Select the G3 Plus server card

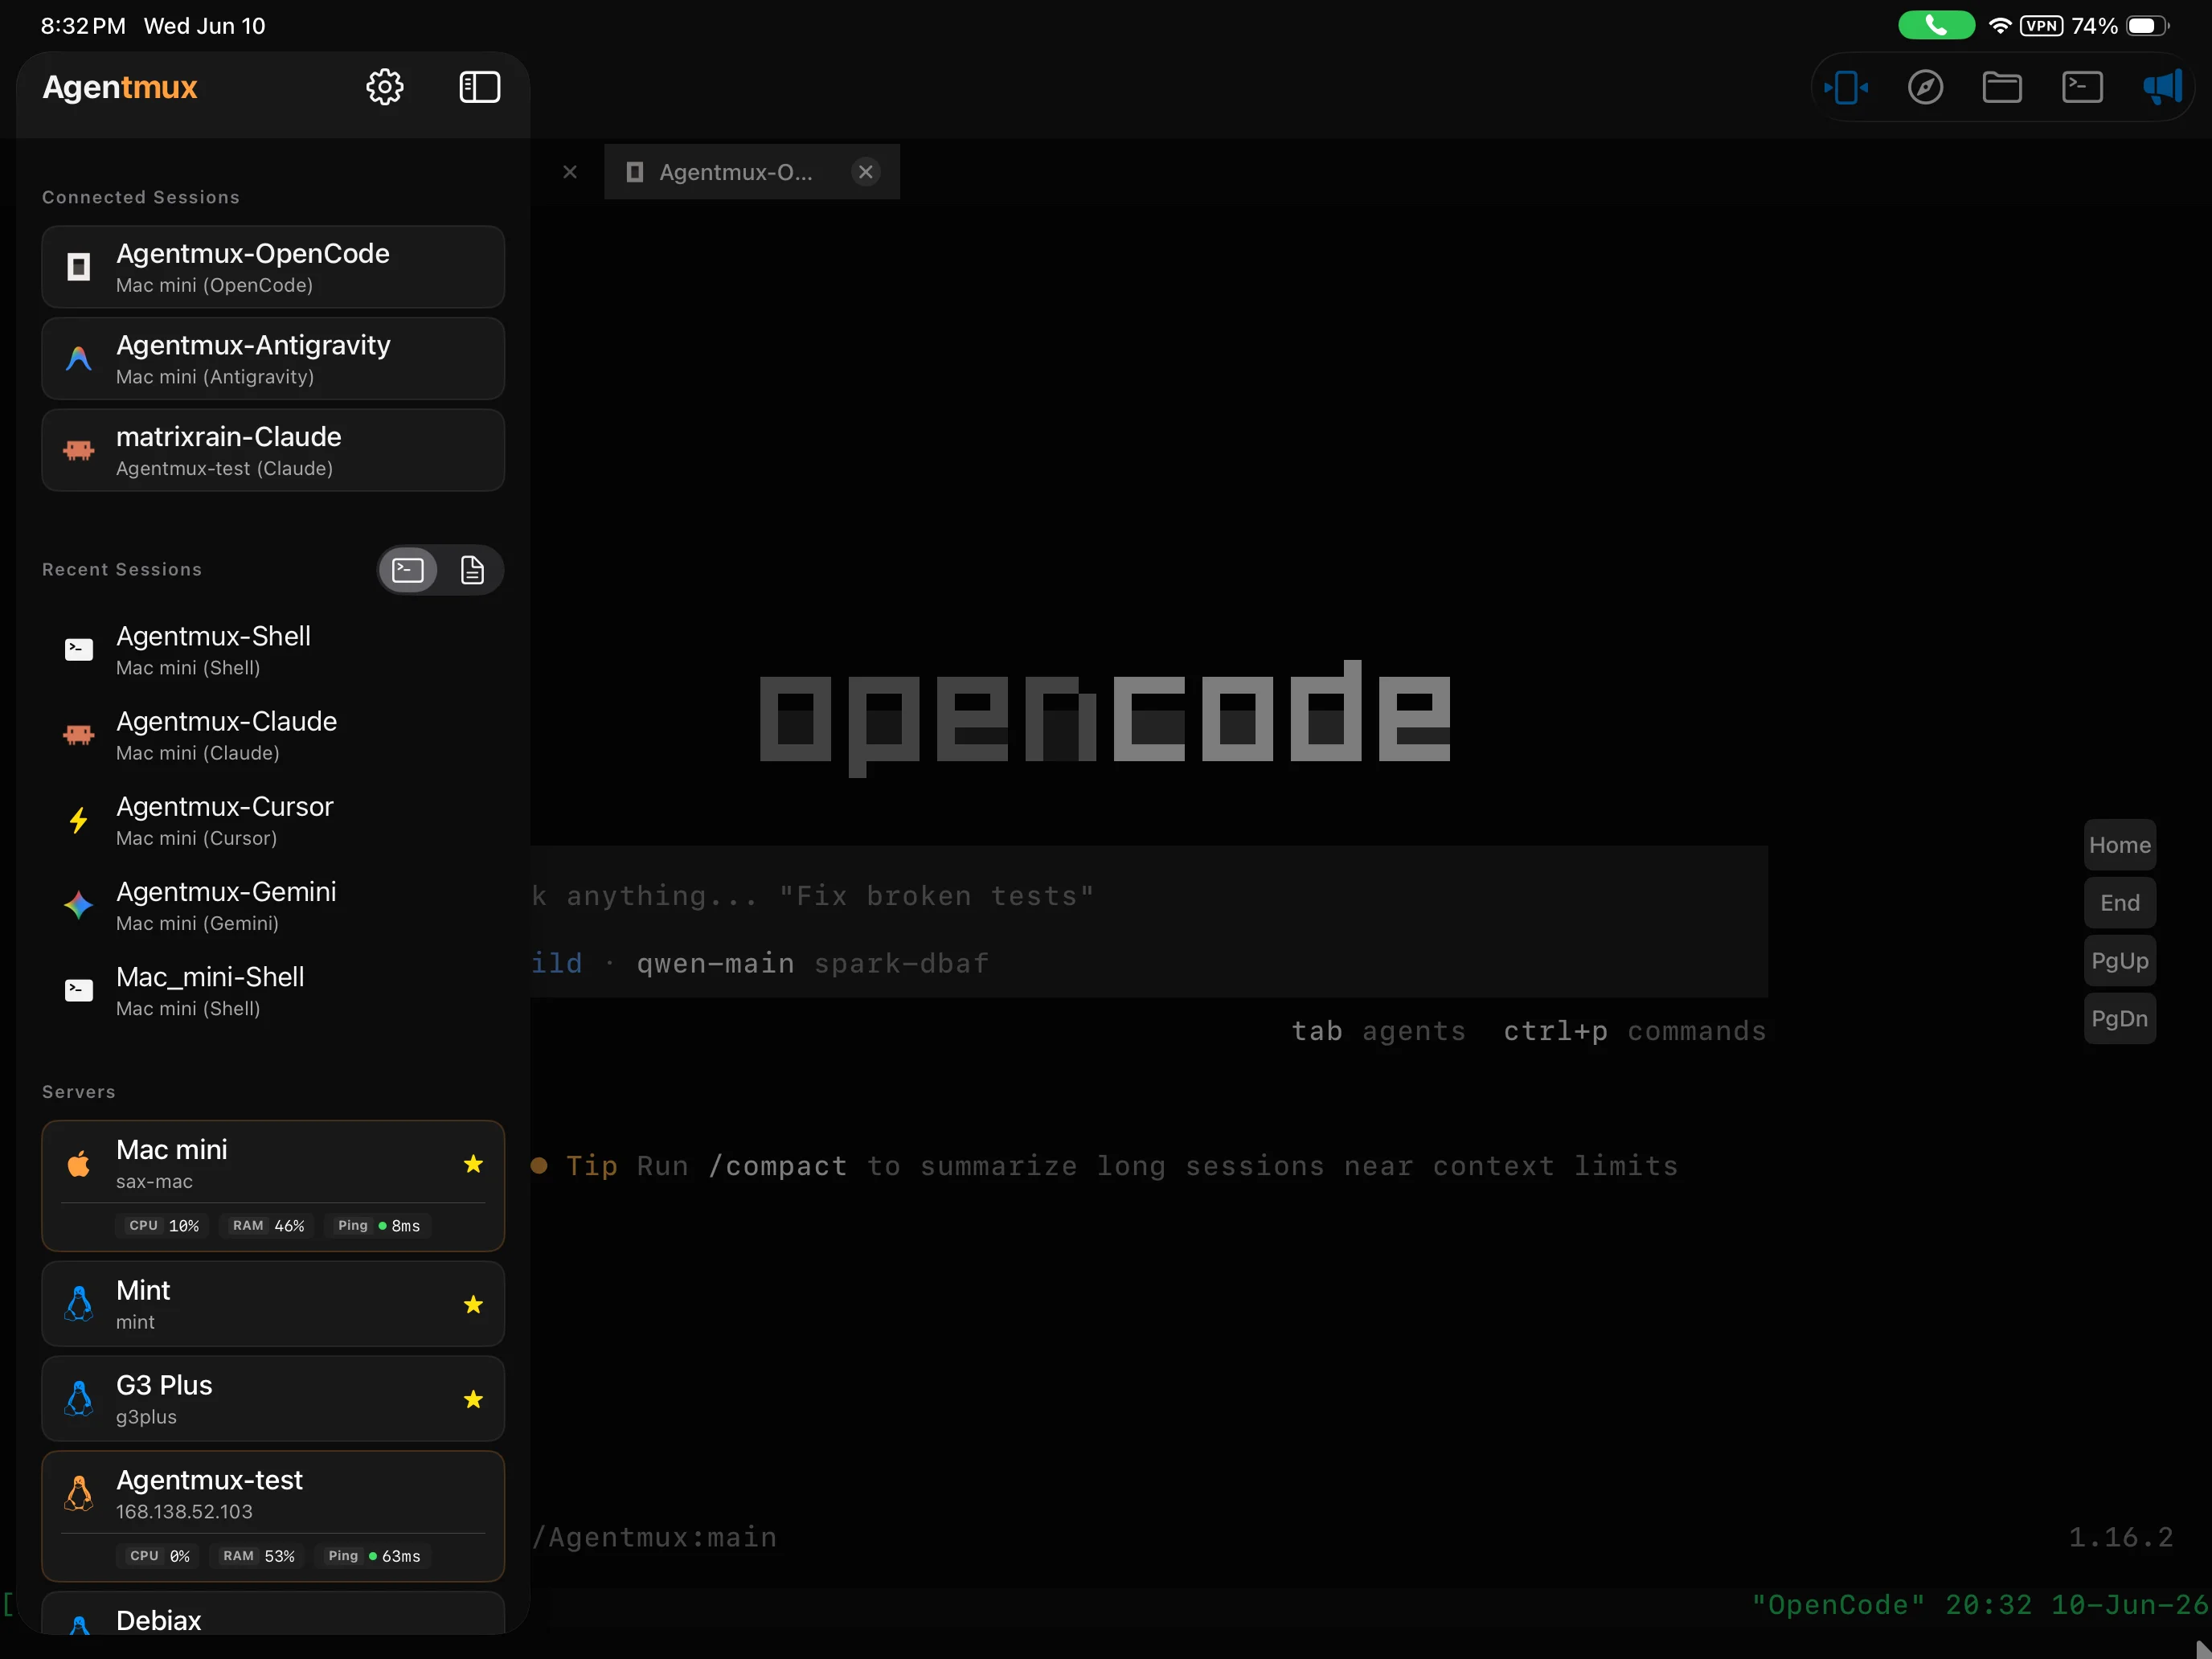[273, 1399]
